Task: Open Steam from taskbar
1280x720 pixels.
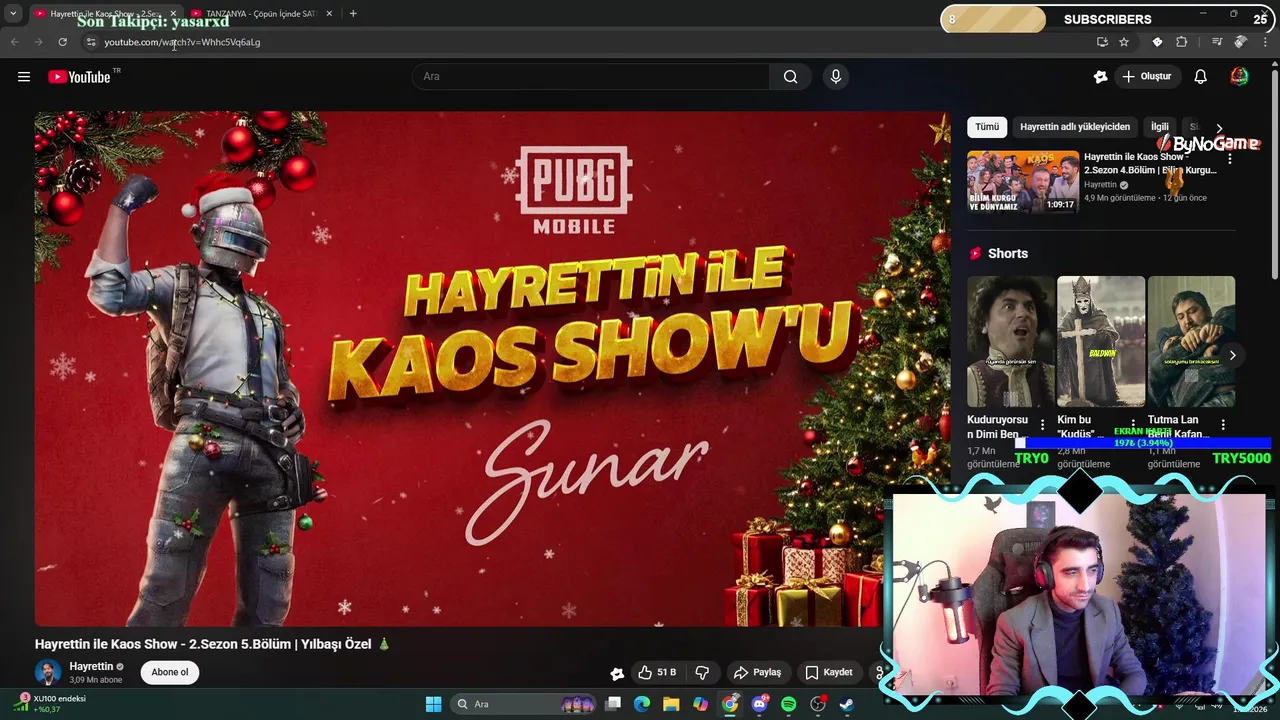Action: [x=847, y=704]
